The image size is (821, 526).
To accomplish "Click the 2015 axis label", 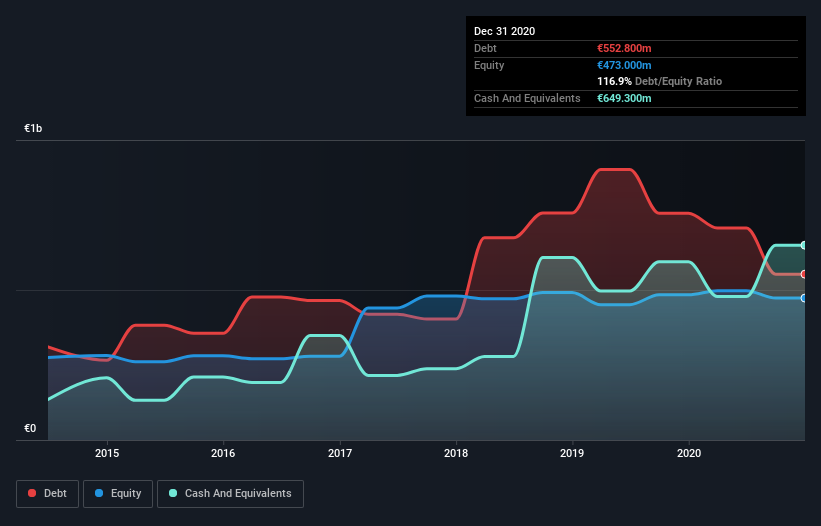I will point(107,453).
